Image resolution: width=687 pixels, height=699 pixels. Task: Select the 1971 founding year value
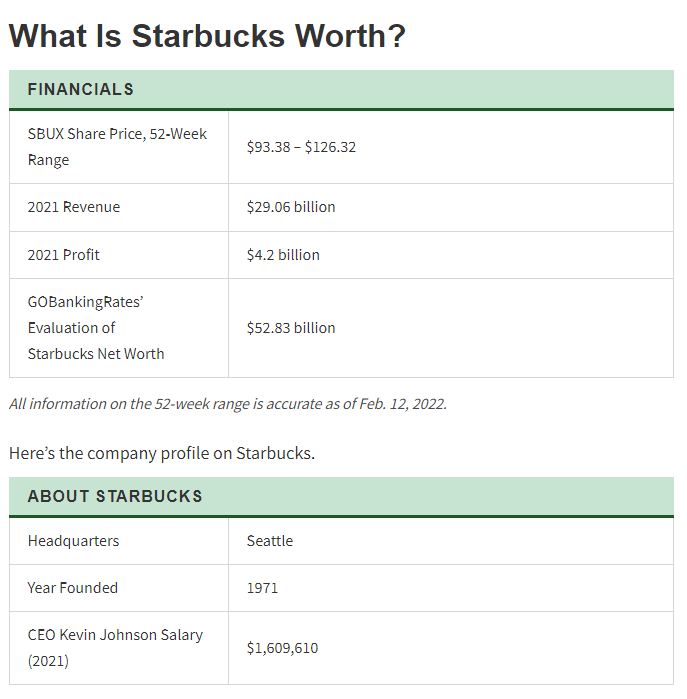point(262,588)
